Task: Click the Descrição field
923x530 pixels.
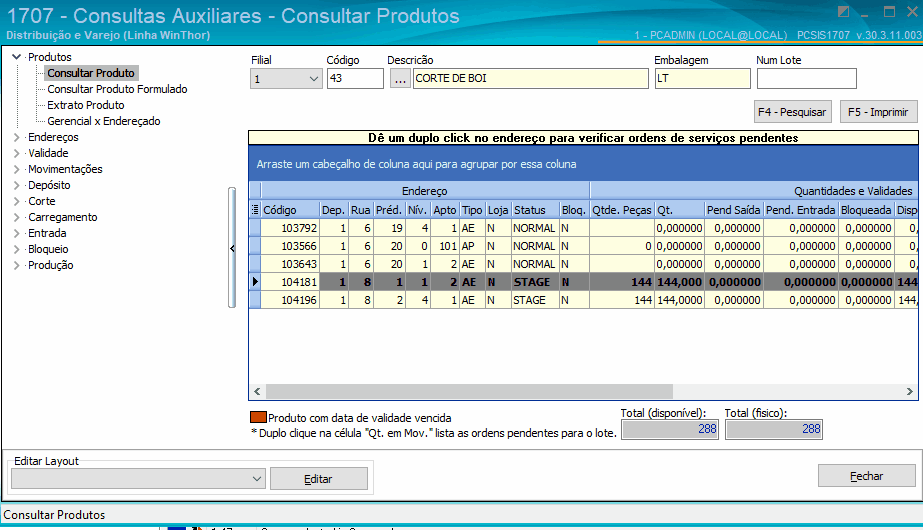Action: point(530,78)
